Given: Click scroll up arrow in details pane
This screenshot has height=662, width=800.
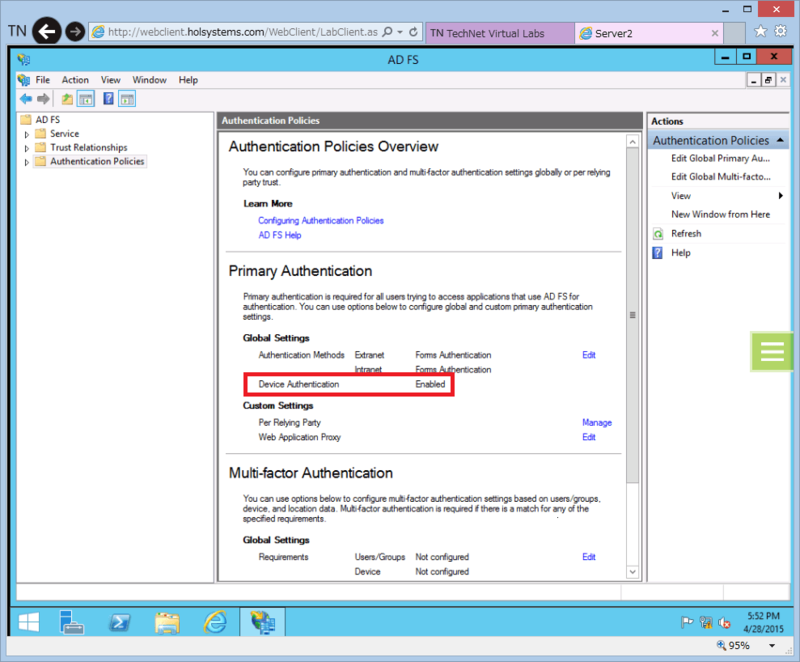Looking at the screenshot, I should coord(633,142).
